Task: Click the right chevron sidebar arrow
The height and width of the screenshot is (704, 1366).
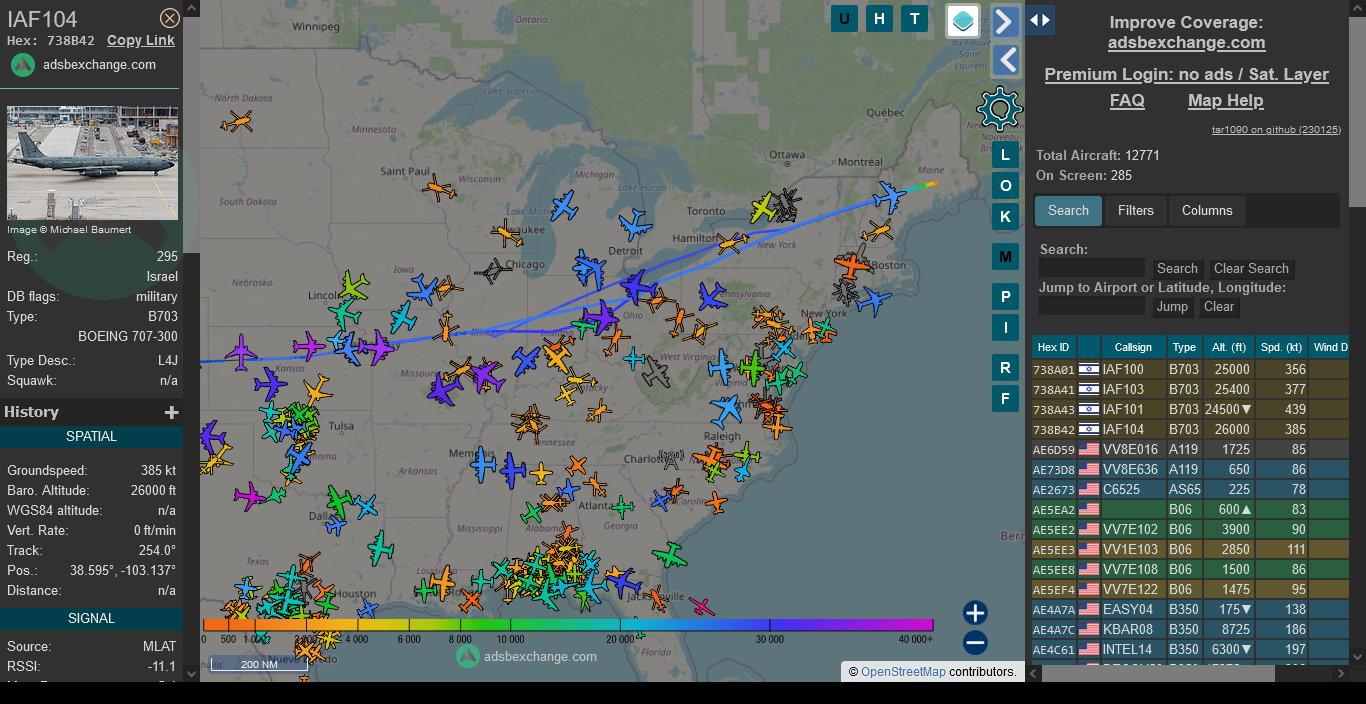Action: point(1006,21)
